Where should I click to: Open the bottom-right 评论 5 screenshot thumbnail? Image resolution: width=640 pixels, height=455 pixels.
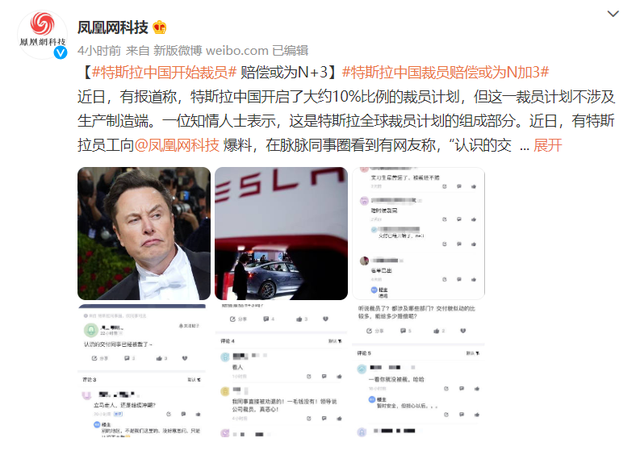pyautogui.click(x=418, y=371)
